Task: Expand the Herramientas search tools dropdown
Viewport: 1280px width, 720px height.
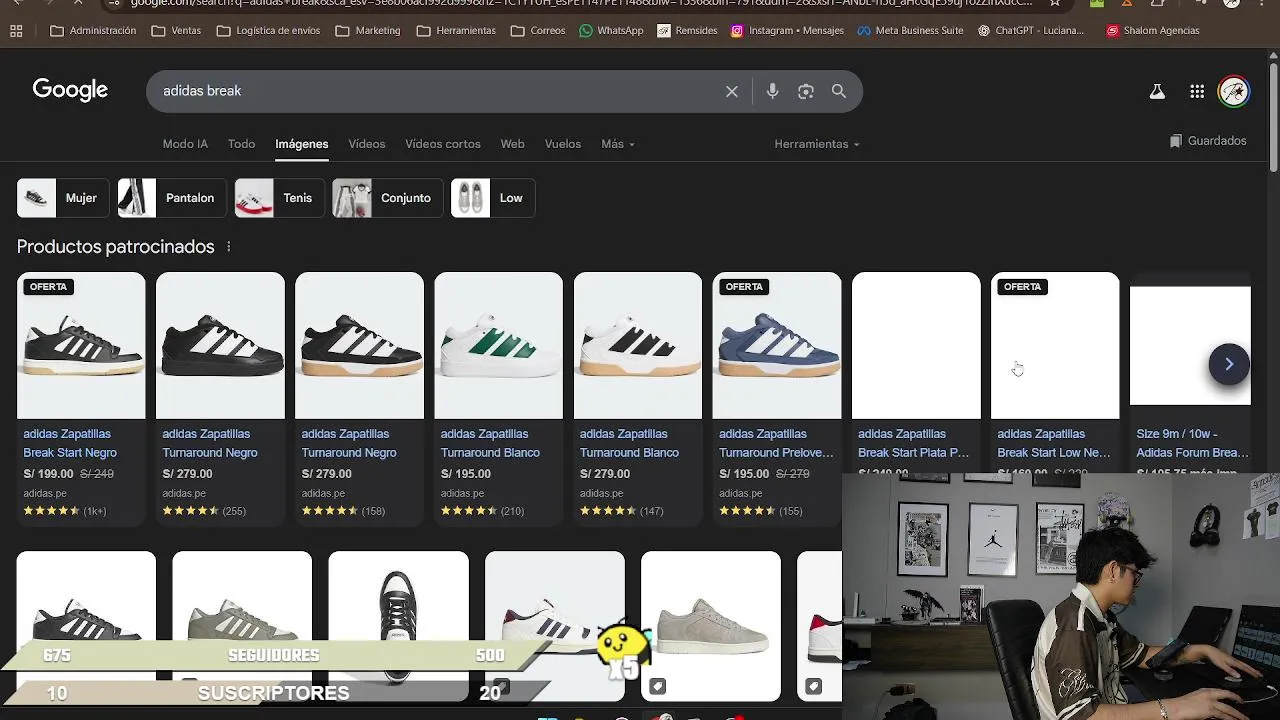Action: click(x=817, y=144)
